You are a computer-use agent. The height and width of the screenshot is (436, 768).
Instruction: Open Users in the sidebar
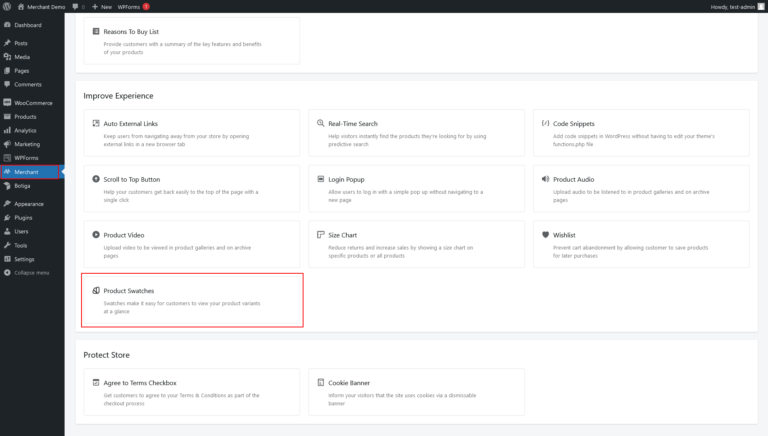[32, 231]
